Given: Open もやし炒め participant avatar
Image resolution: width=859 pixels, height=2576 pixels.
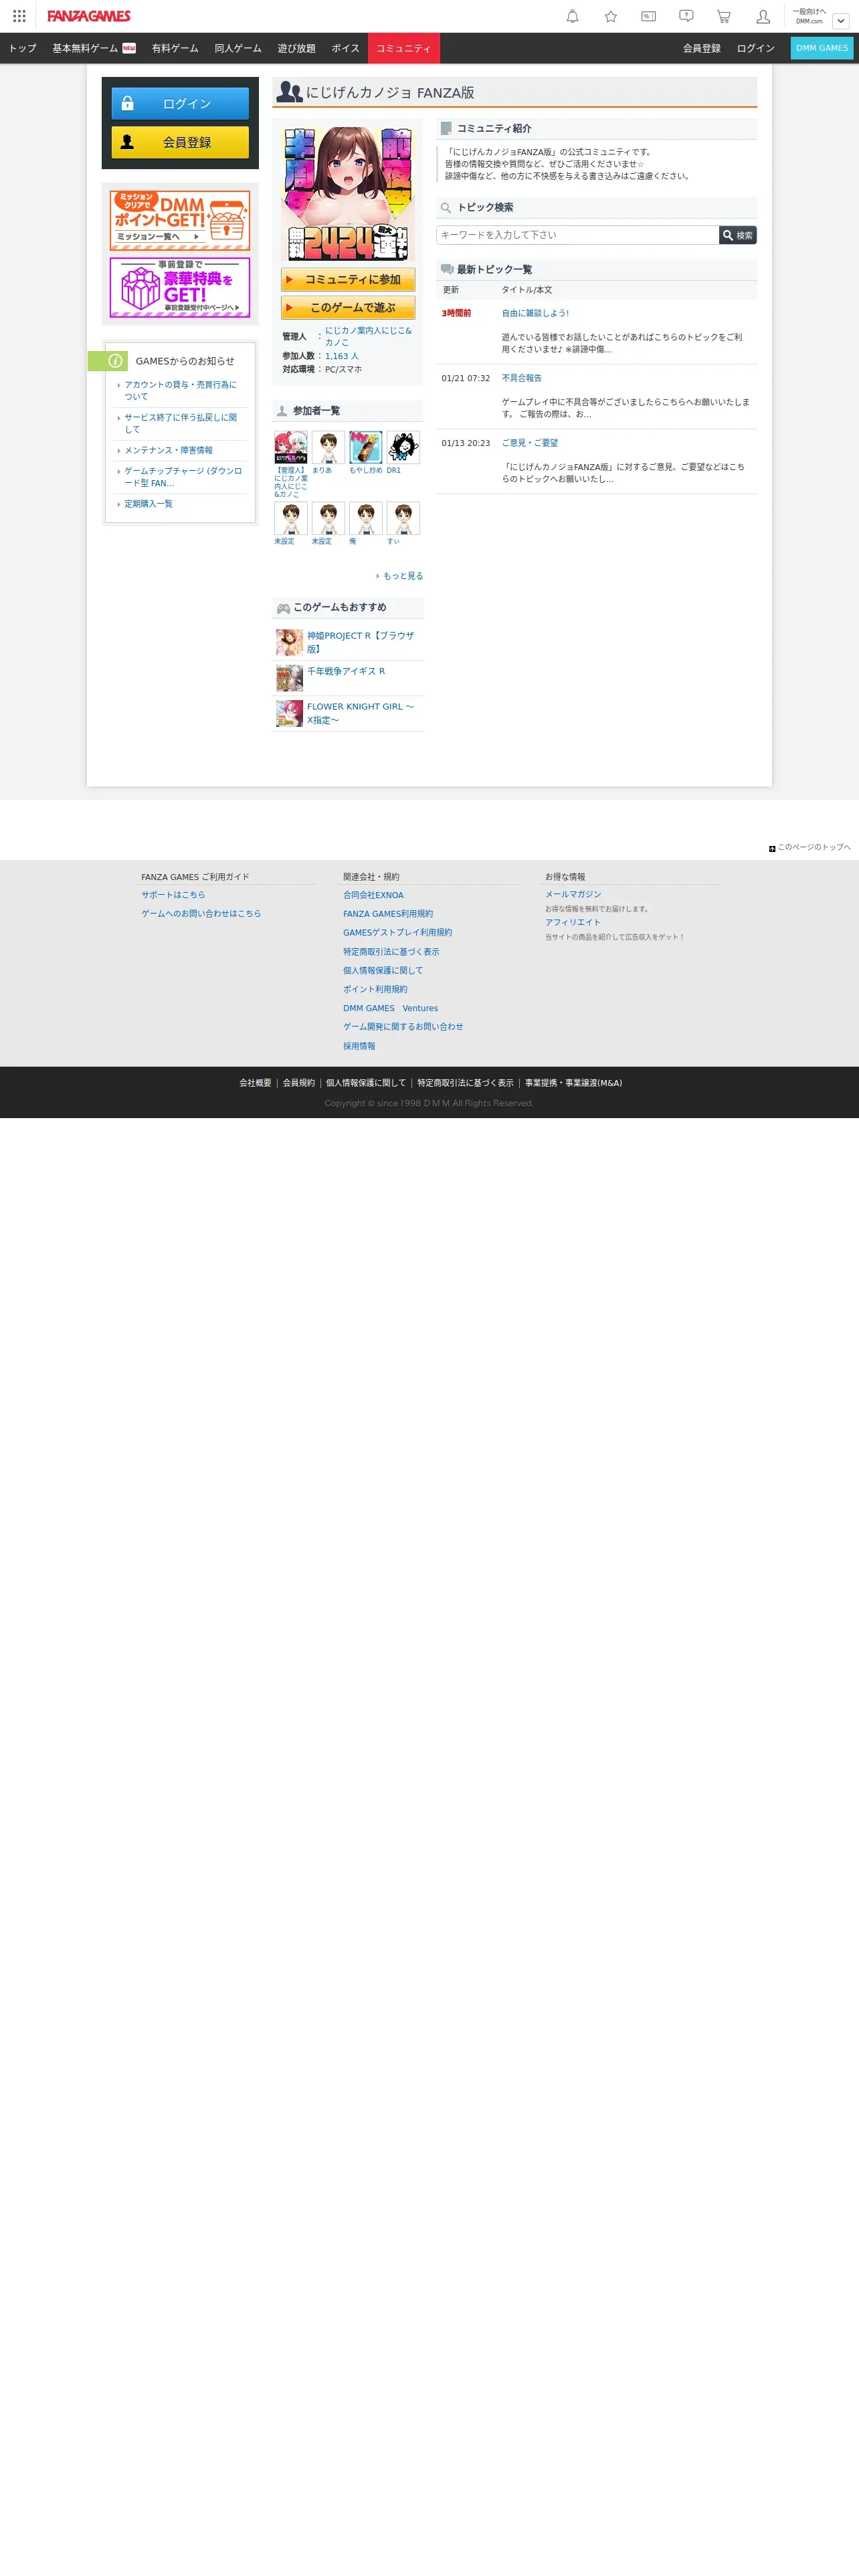Looking at the screenshot, I should click(x=366, y=447).
